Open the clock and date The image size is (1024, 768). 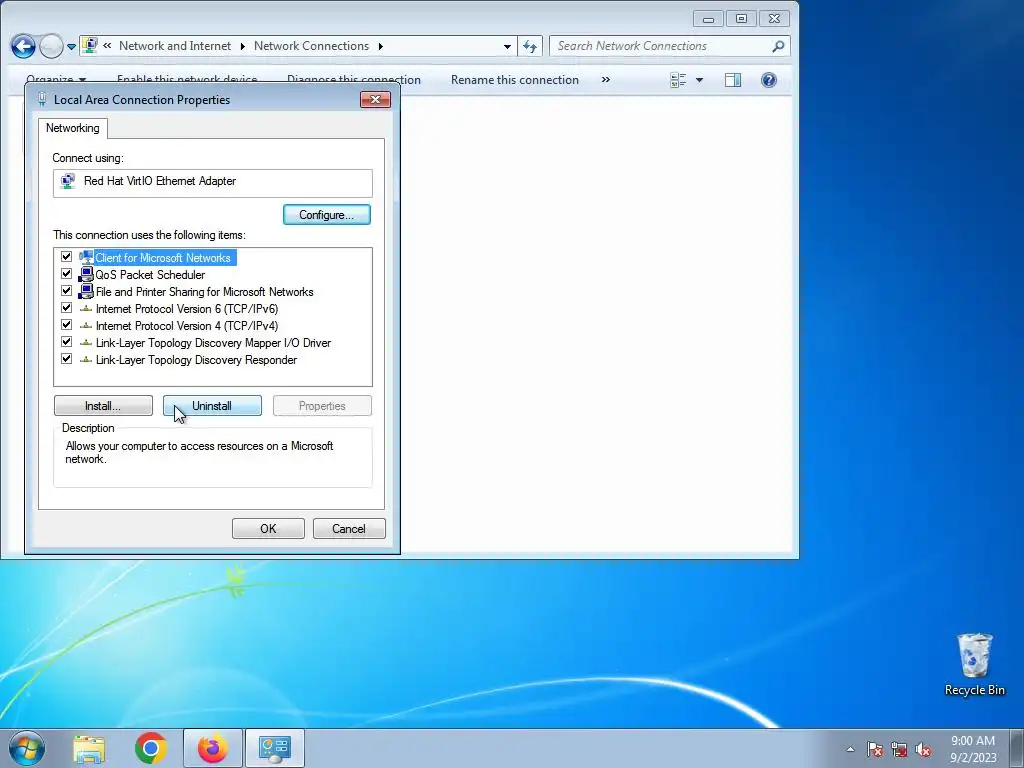[973, 748]
